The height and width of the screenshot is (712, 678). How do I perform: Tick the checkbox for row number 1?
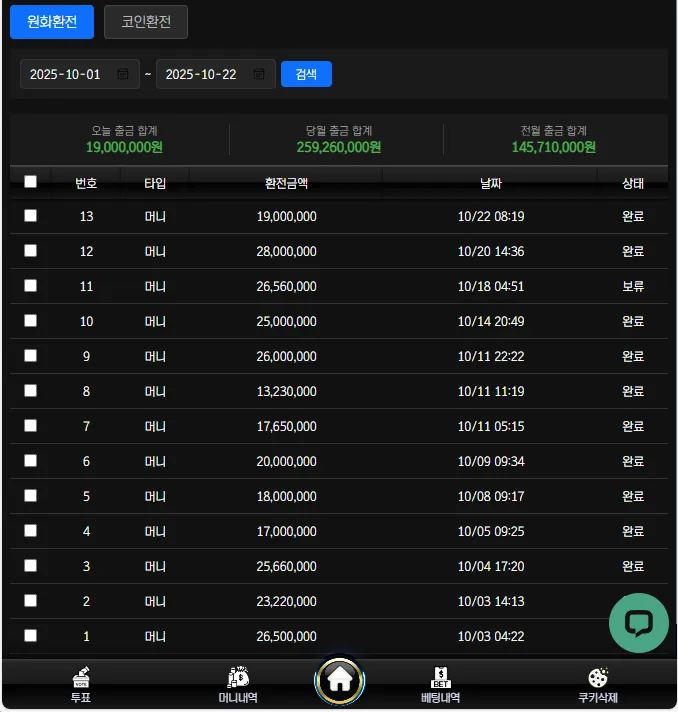coord(30,636)
